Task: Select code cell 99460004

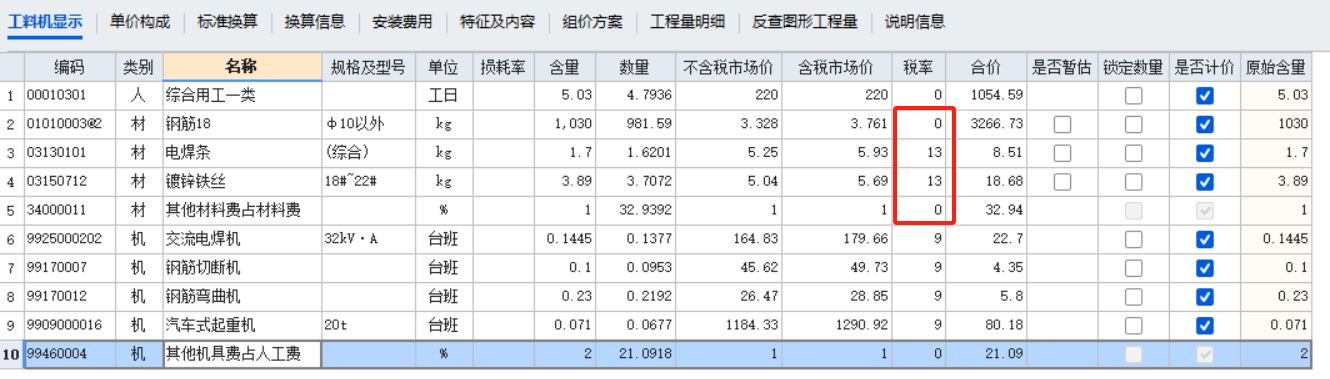Action: (69, 354)
